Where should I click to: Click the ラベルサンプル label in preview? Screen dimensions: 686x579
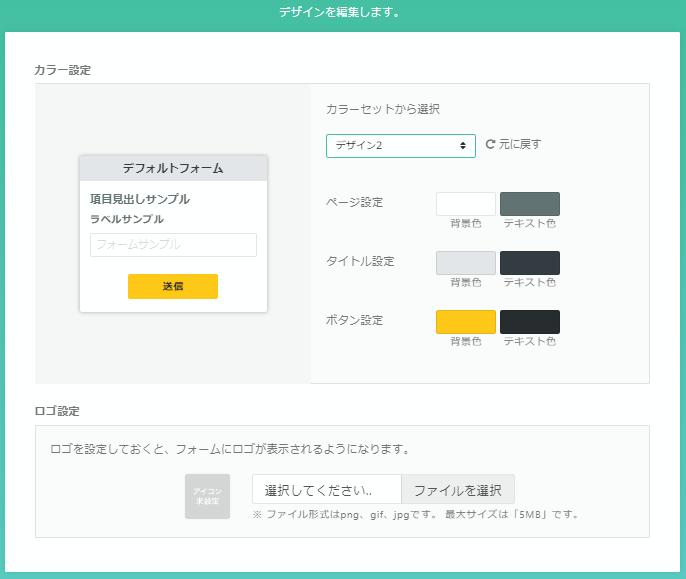[127, 219]
